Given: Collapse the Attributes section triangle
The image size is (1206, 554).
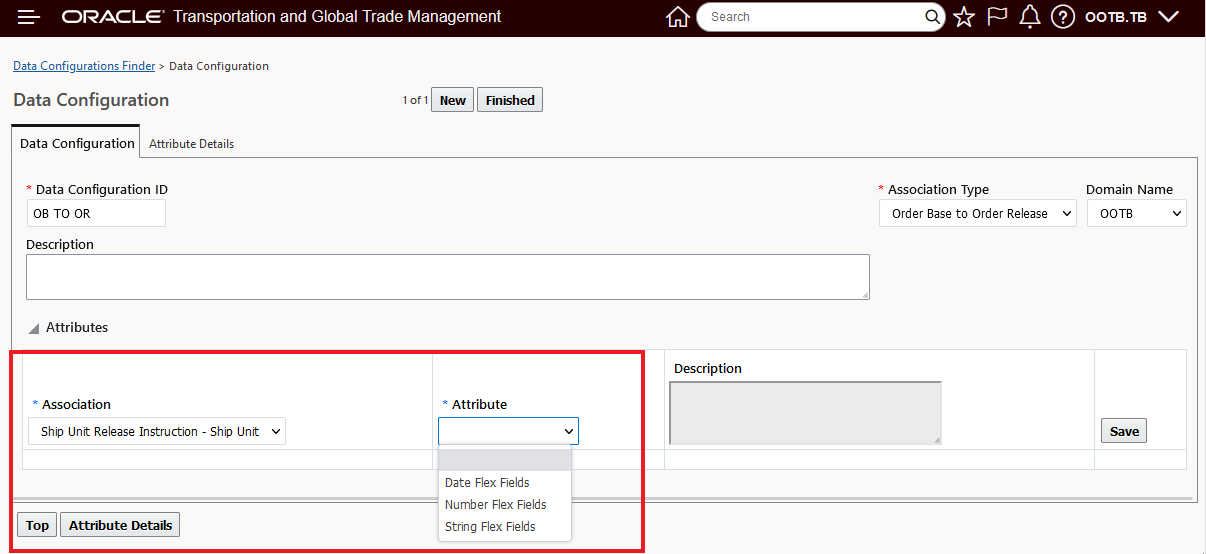Looking at the screenshot, I should (x=34, y=328).
